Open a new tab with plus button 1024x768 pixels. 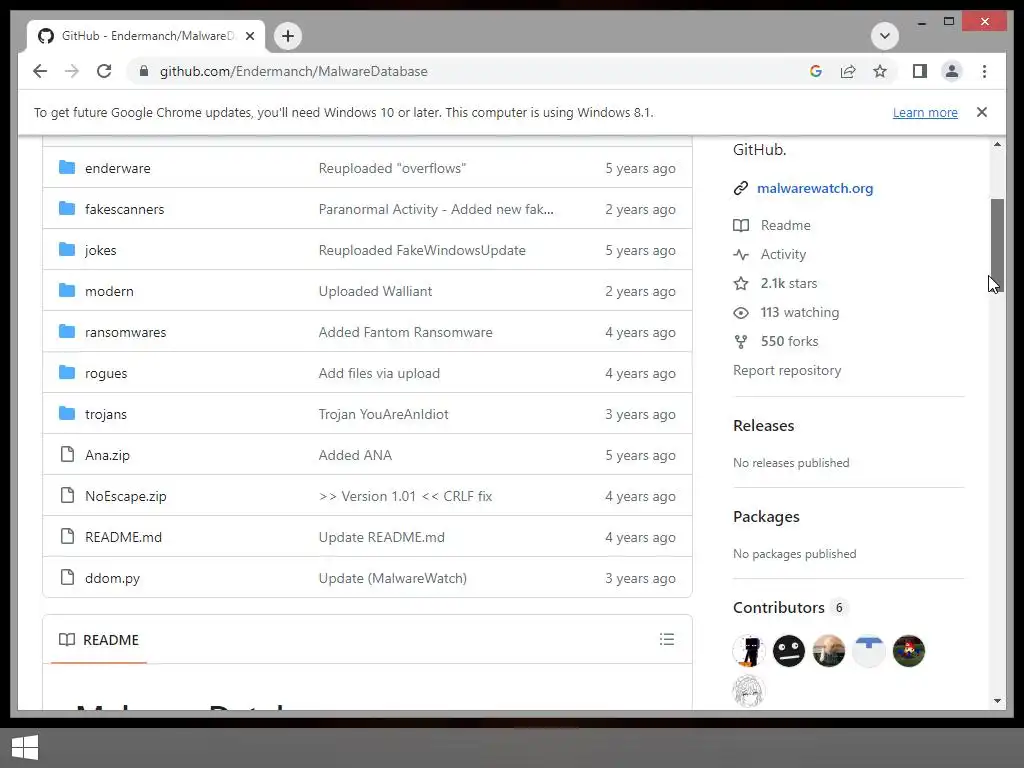(x=288, y=36)
